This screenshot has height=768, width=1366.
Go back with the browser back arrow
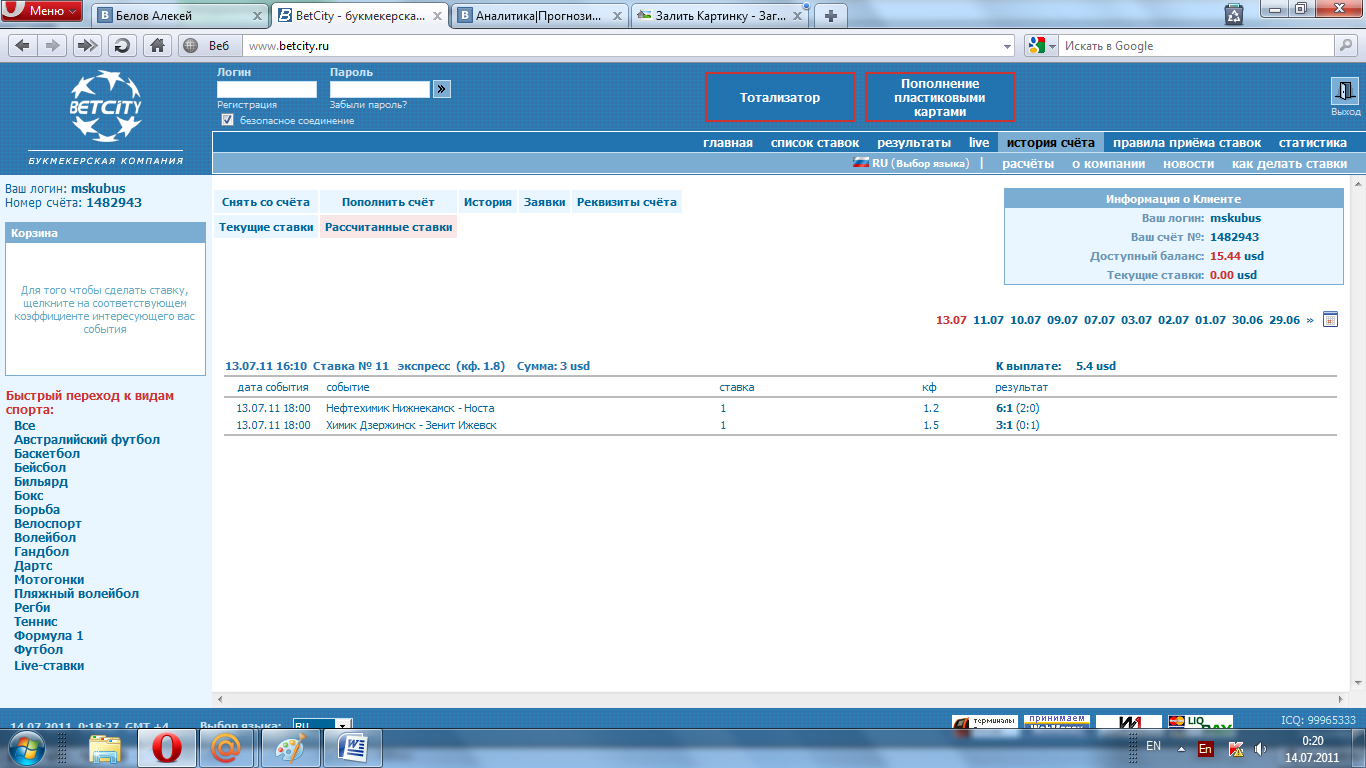(23, 45)
